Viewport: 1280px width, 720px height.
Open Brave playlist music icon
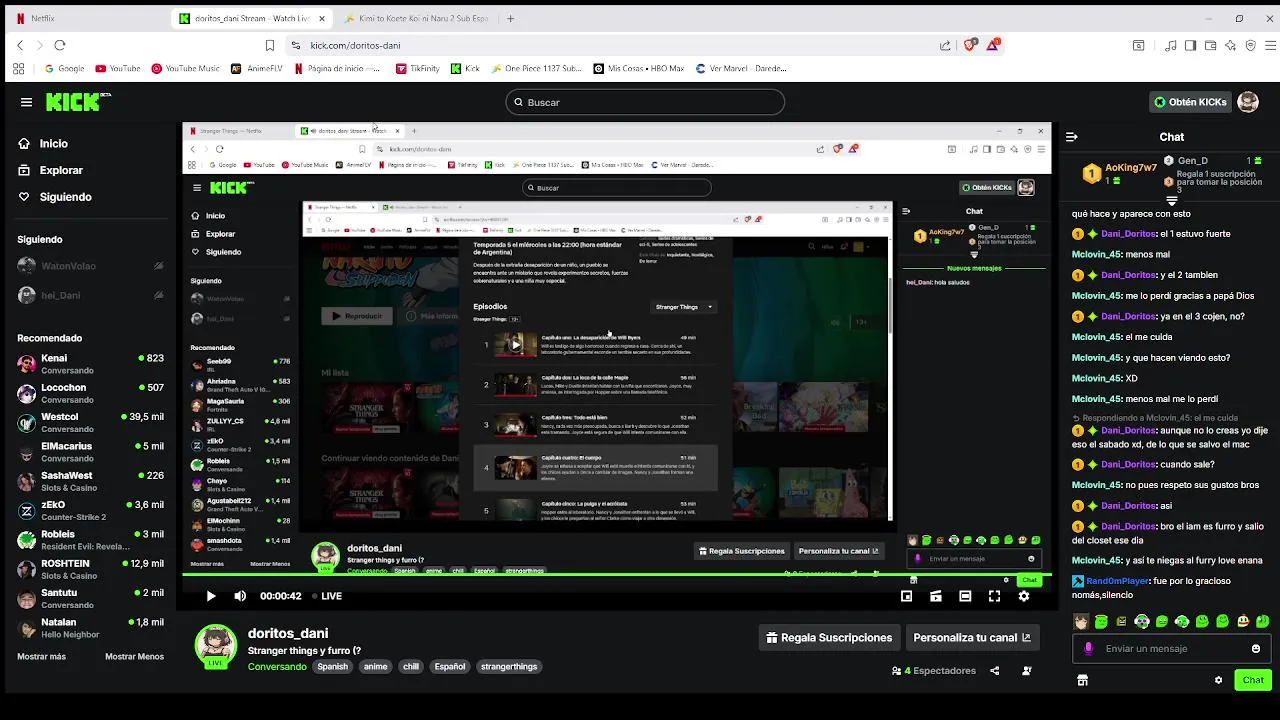[1172, 45]
